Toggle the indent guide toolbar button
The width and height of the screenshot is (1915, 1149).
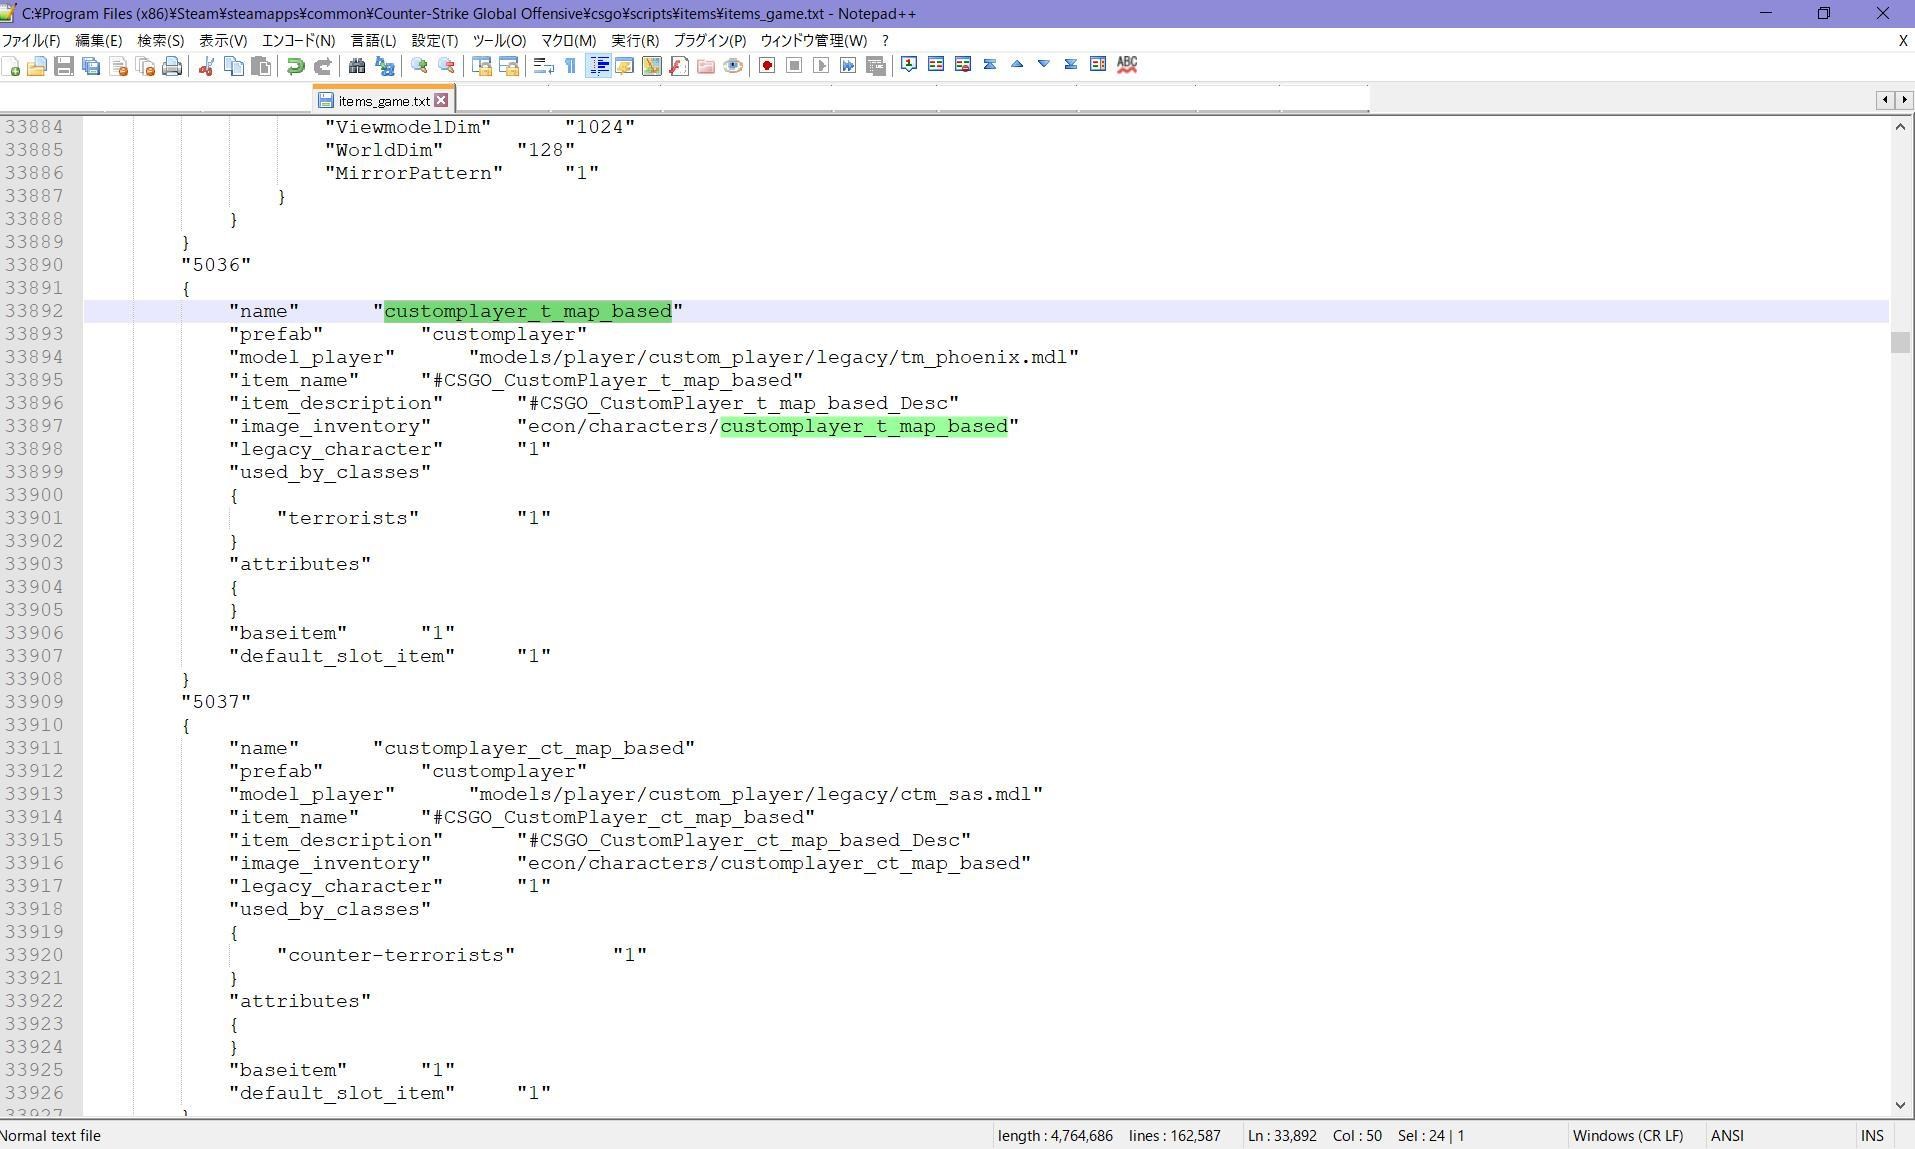[598, 66]
